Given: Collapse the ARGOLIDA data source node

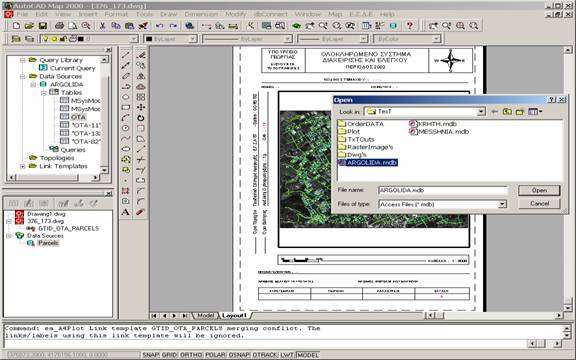Looking at the screenshot, I should pyautogui.click(x=33, y=84).
